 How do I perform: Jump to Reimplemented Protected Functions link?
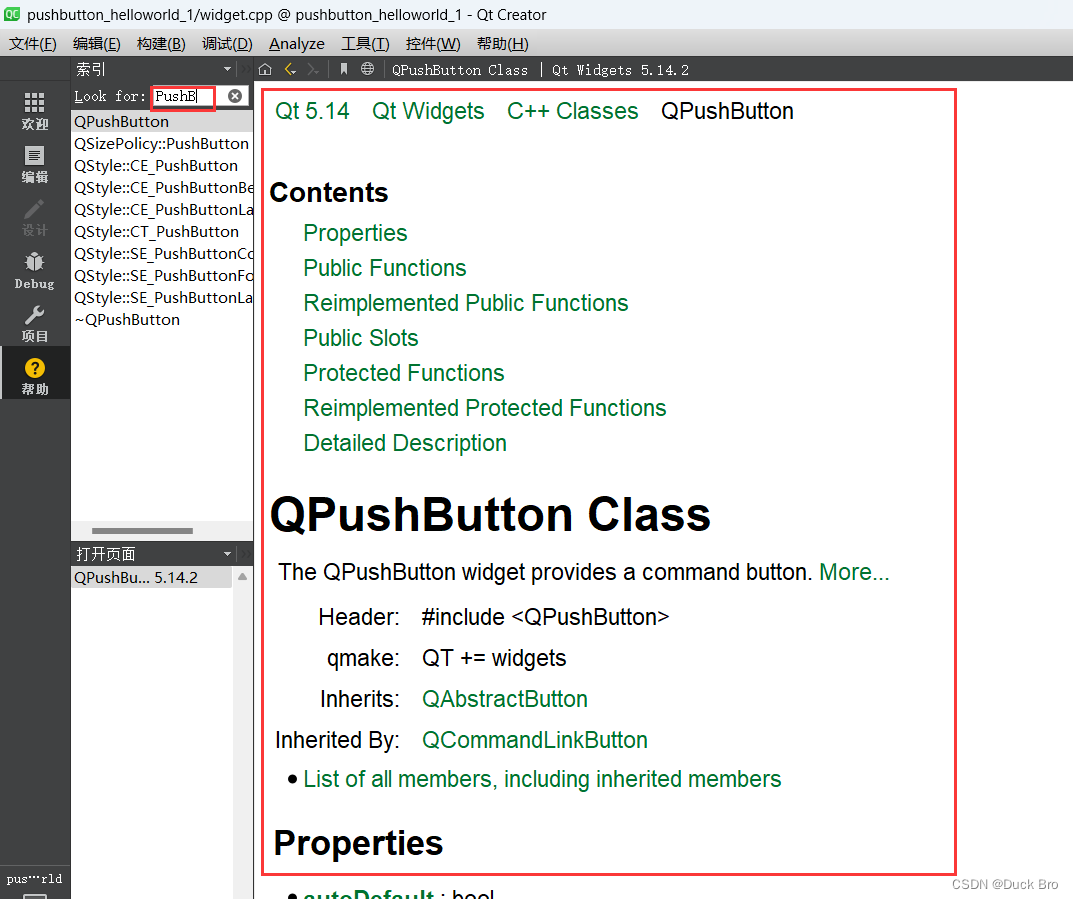[484, 408]
